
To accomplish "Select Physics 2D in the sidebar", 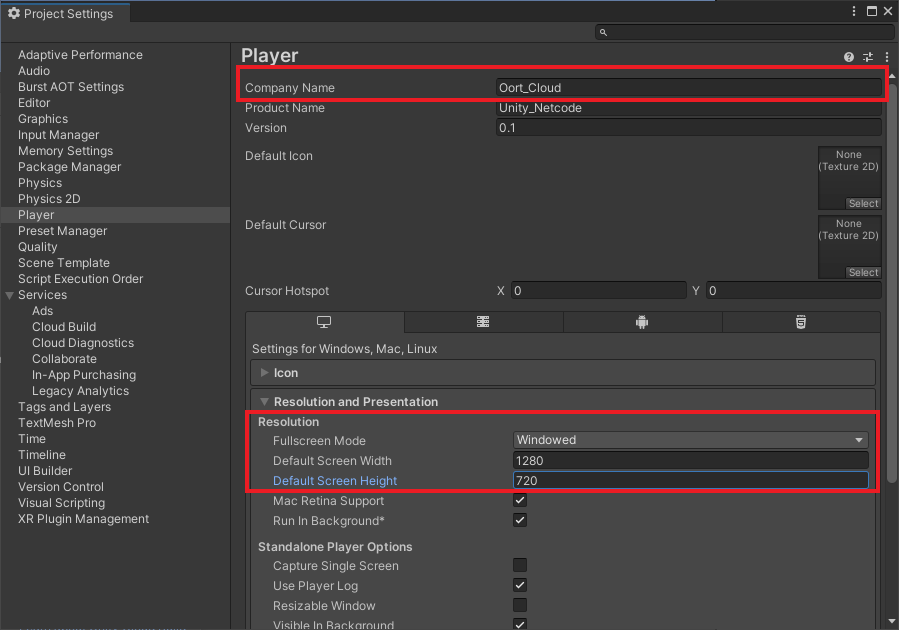I will (x=49, y=199).
